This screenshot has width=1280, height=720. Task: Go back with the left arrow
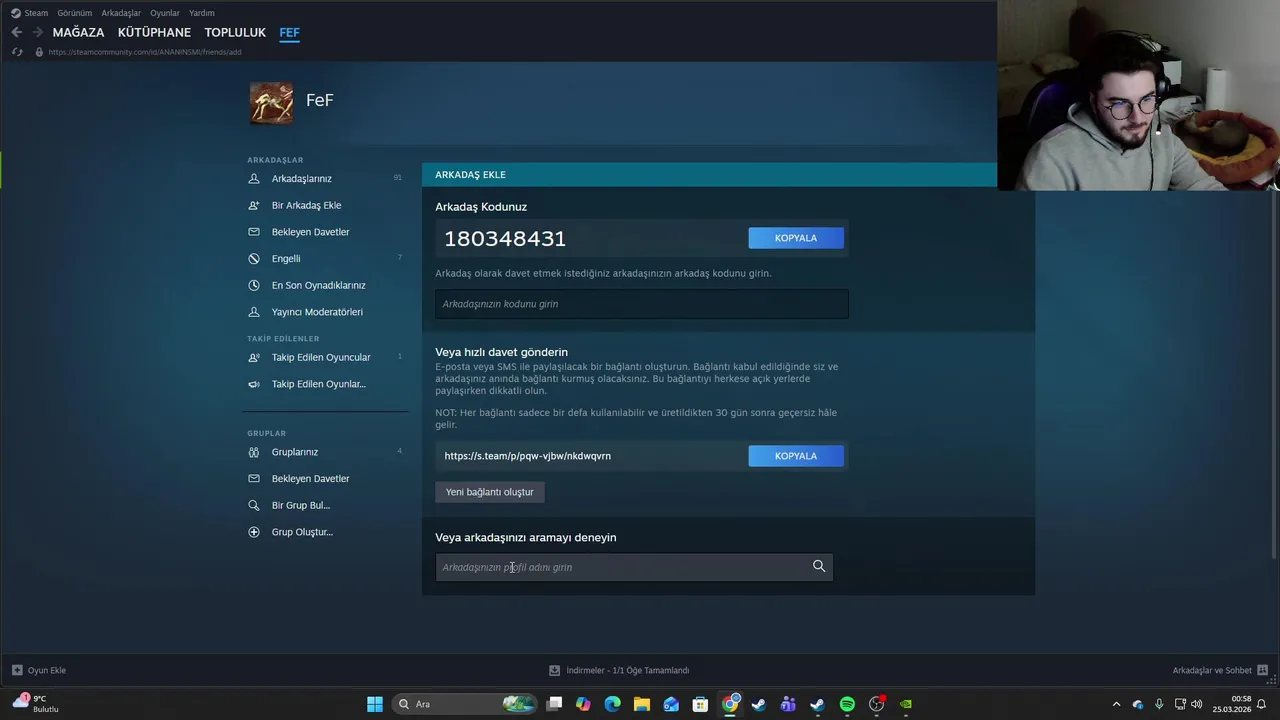(x=16, y=32)
